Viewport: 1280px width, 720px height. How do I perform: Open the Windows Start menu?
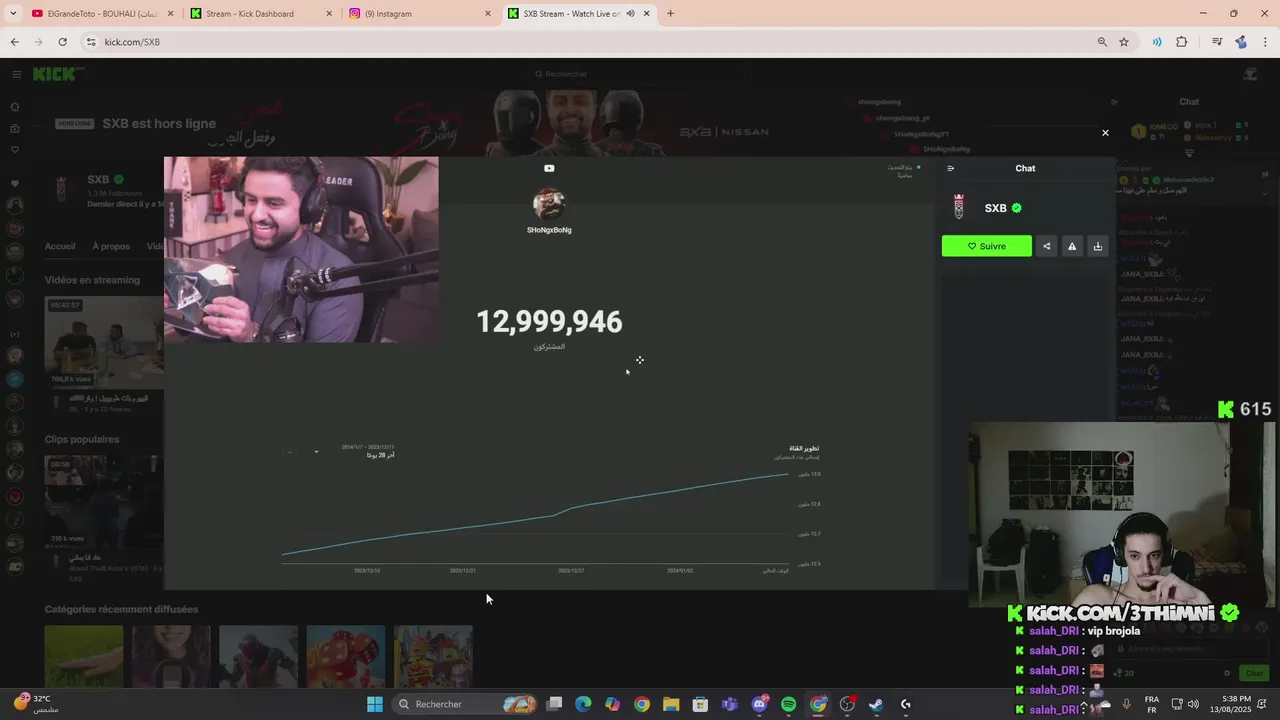click(375, 704)
